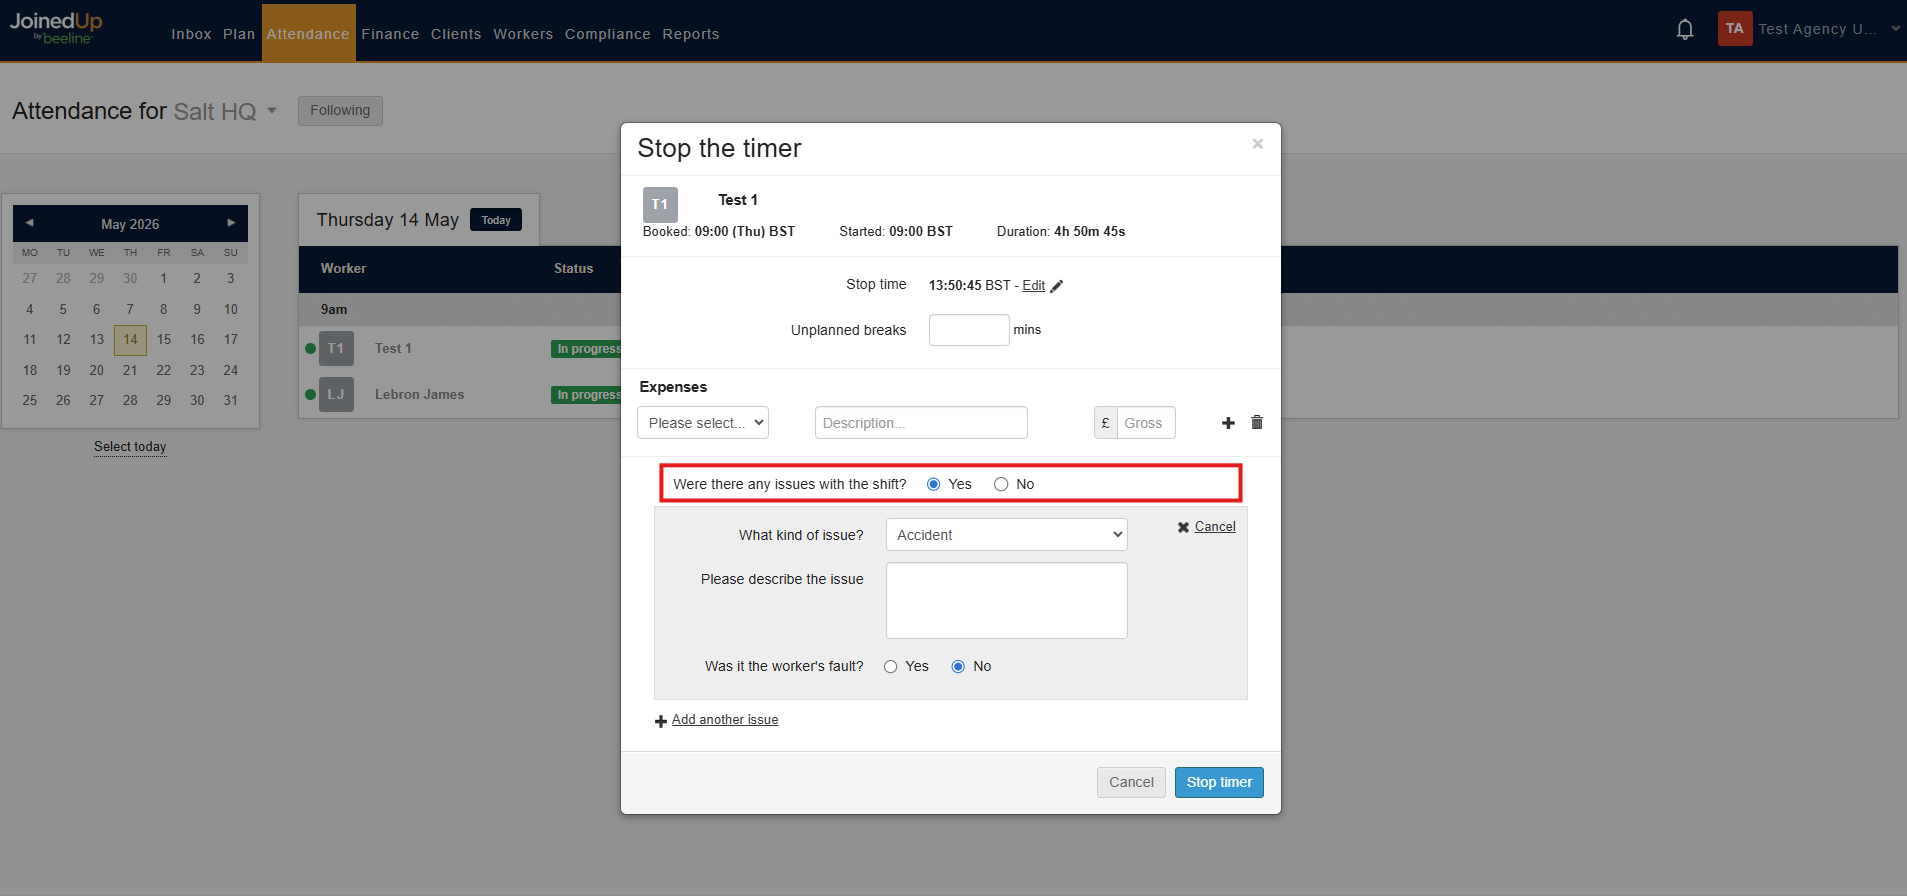The image size is (1907, 896).
Task: Open the Workers menu
Action: [x=523, y=34]
